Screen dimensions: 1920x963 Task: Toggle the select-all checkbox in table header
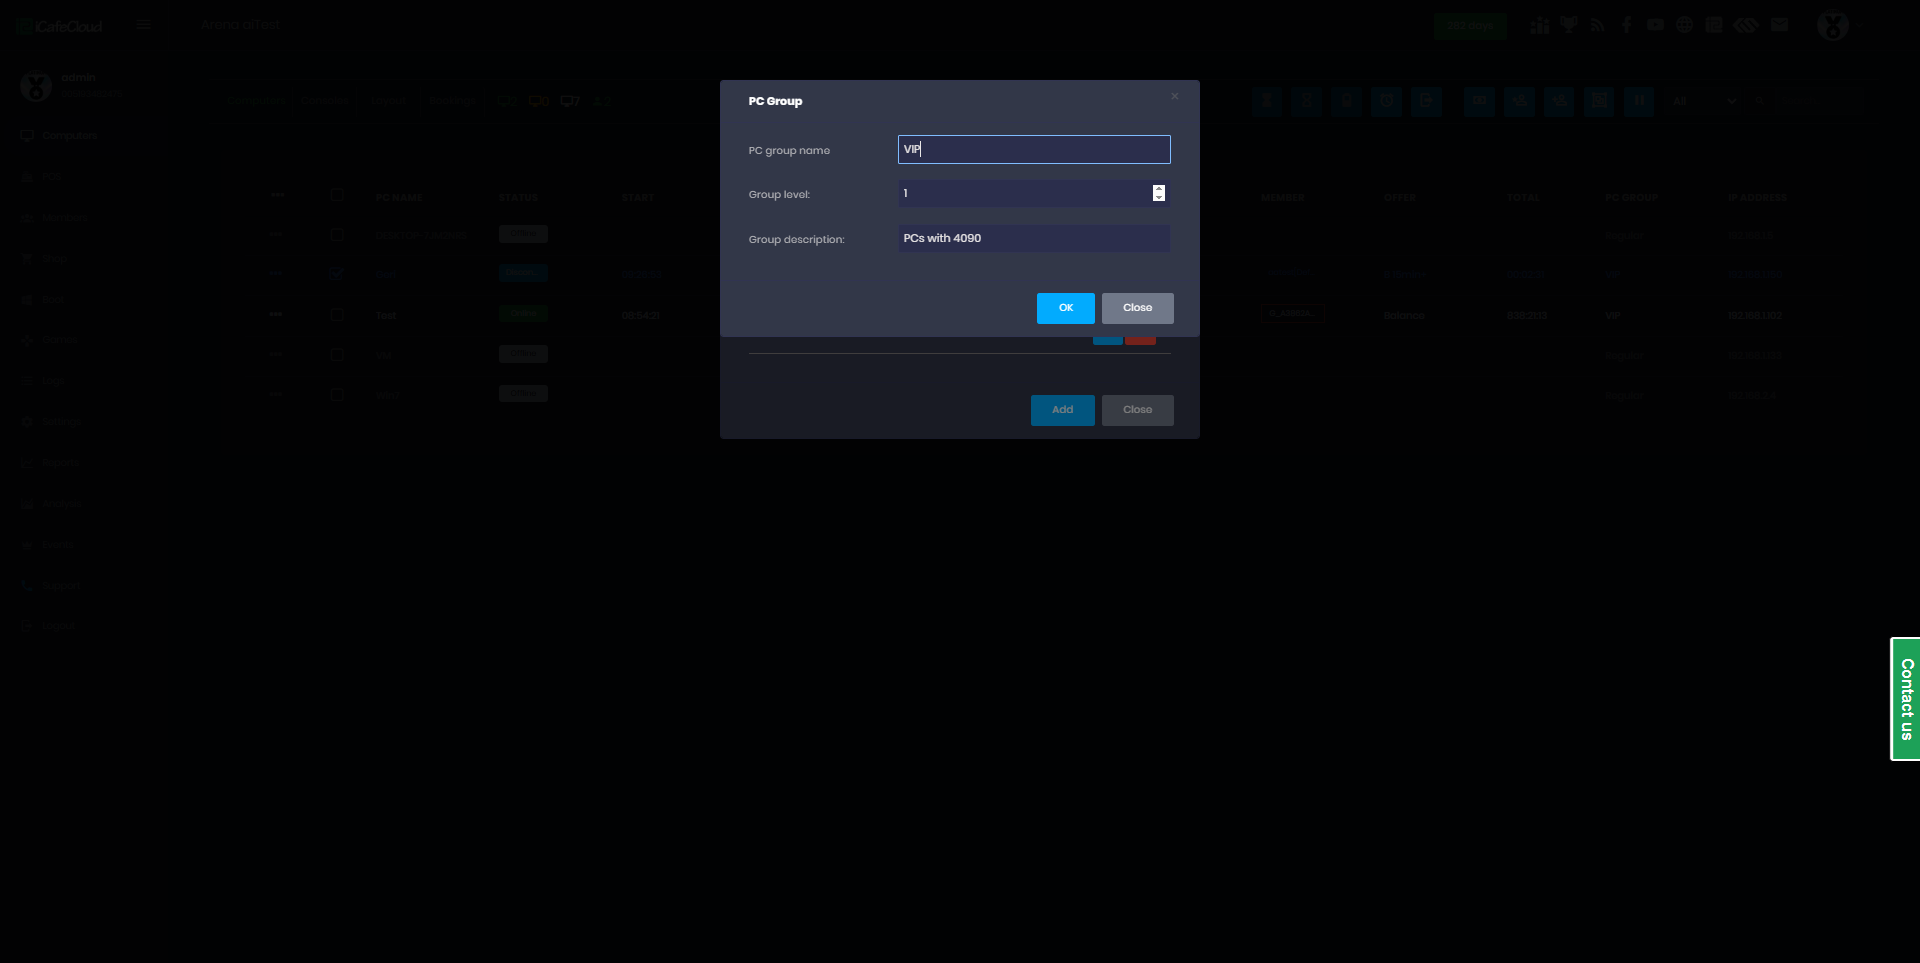(x=337, y=196)
